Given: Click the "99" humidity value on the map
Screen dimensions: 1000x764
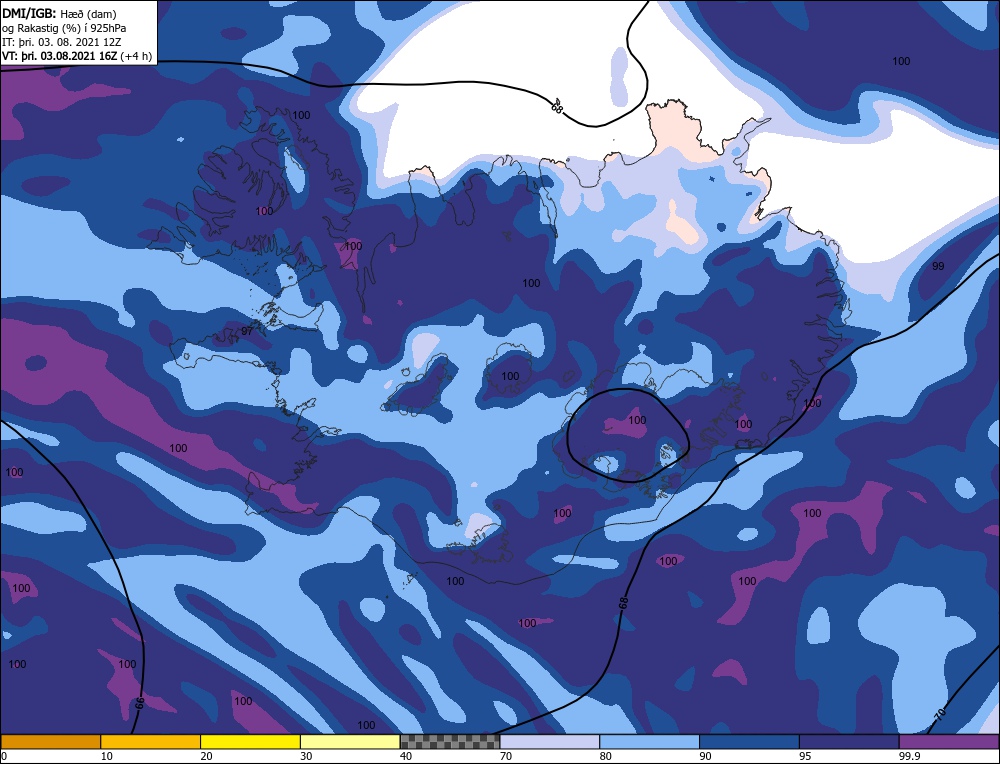Looking at the screenshot, I should 938,266.
